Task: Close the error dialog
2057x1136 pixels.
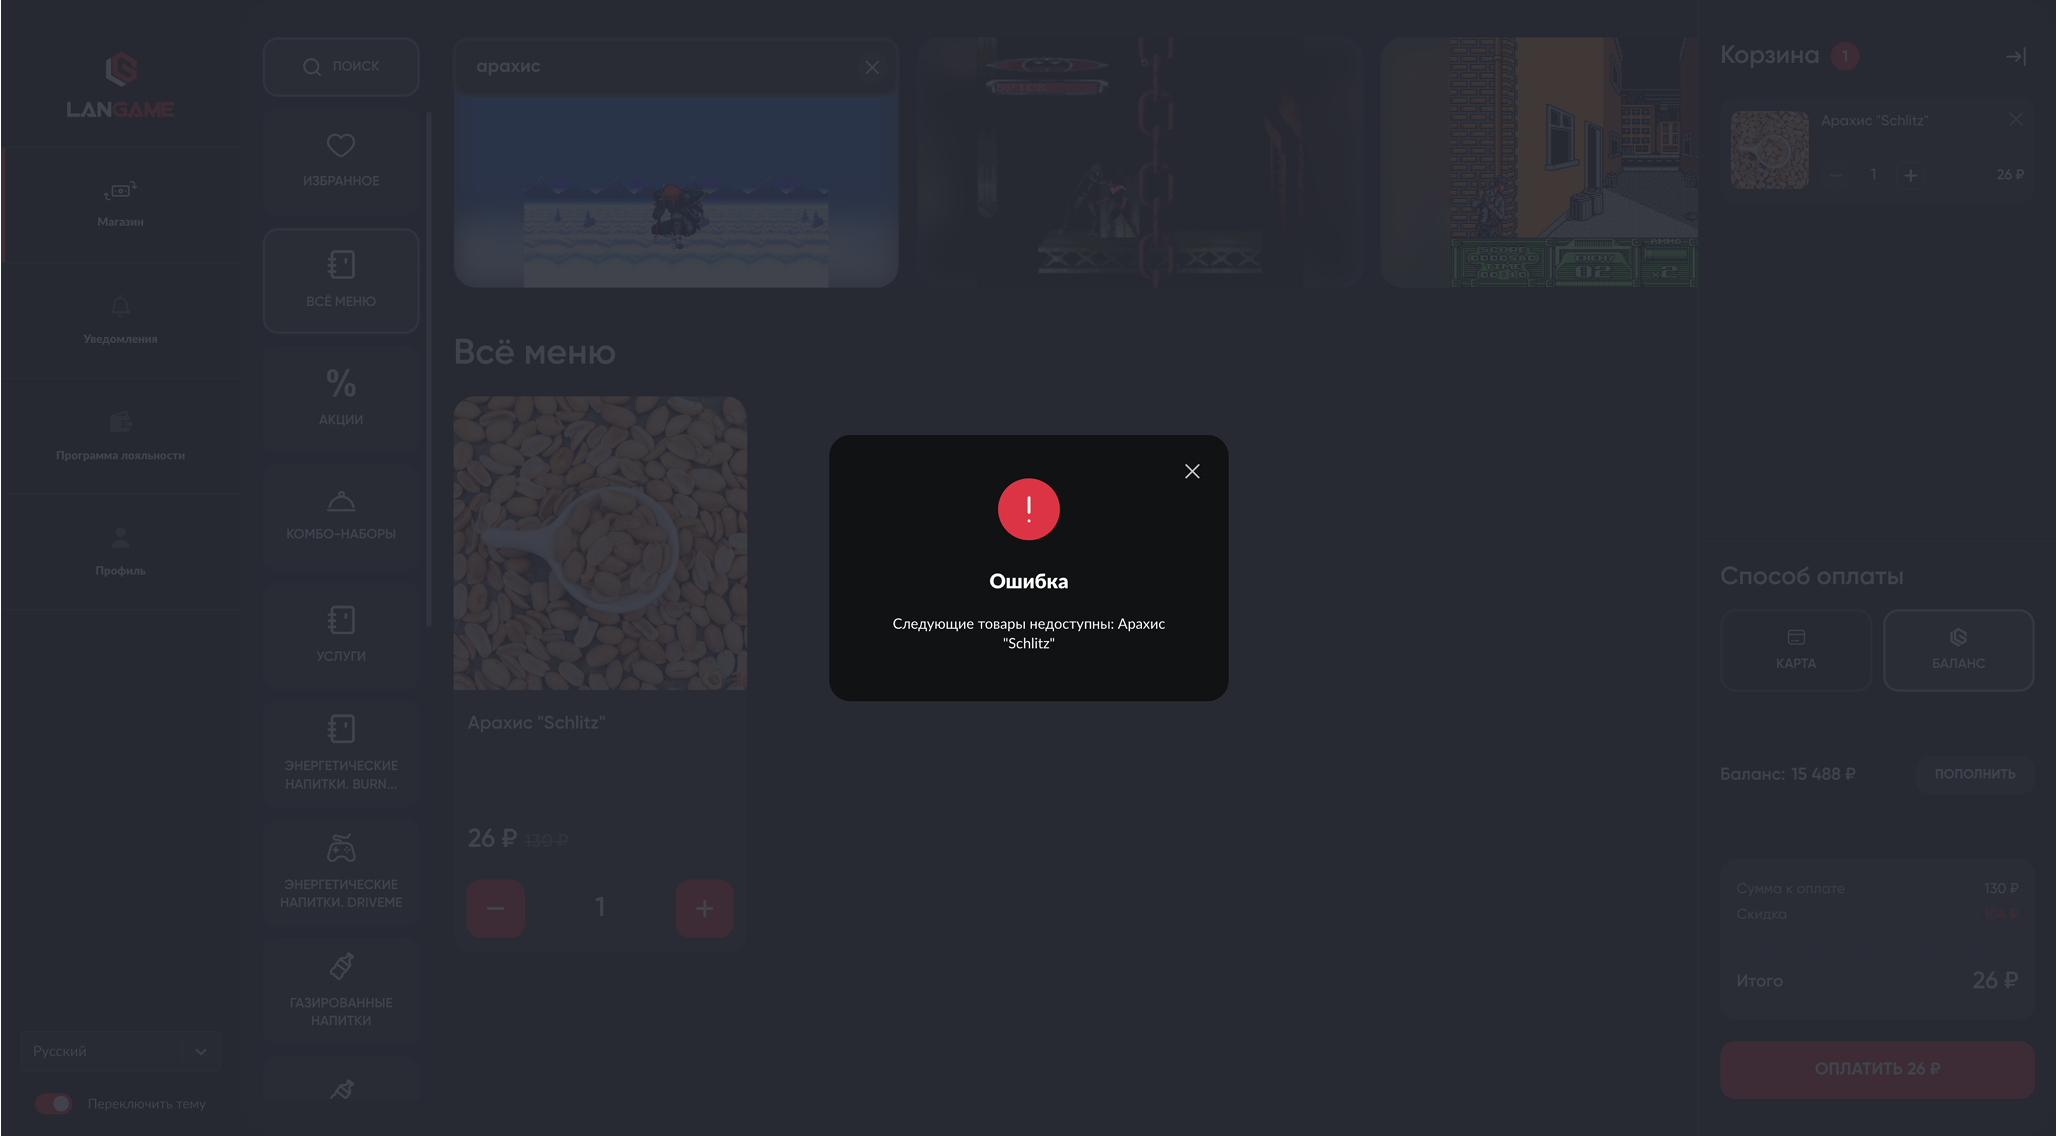Action: (x=1191, y=471)
